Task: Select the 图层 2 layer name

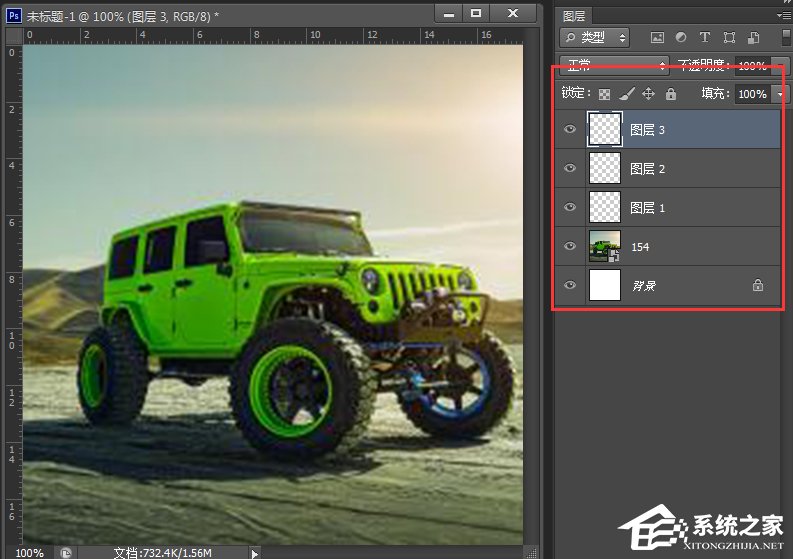Action: 647,169
